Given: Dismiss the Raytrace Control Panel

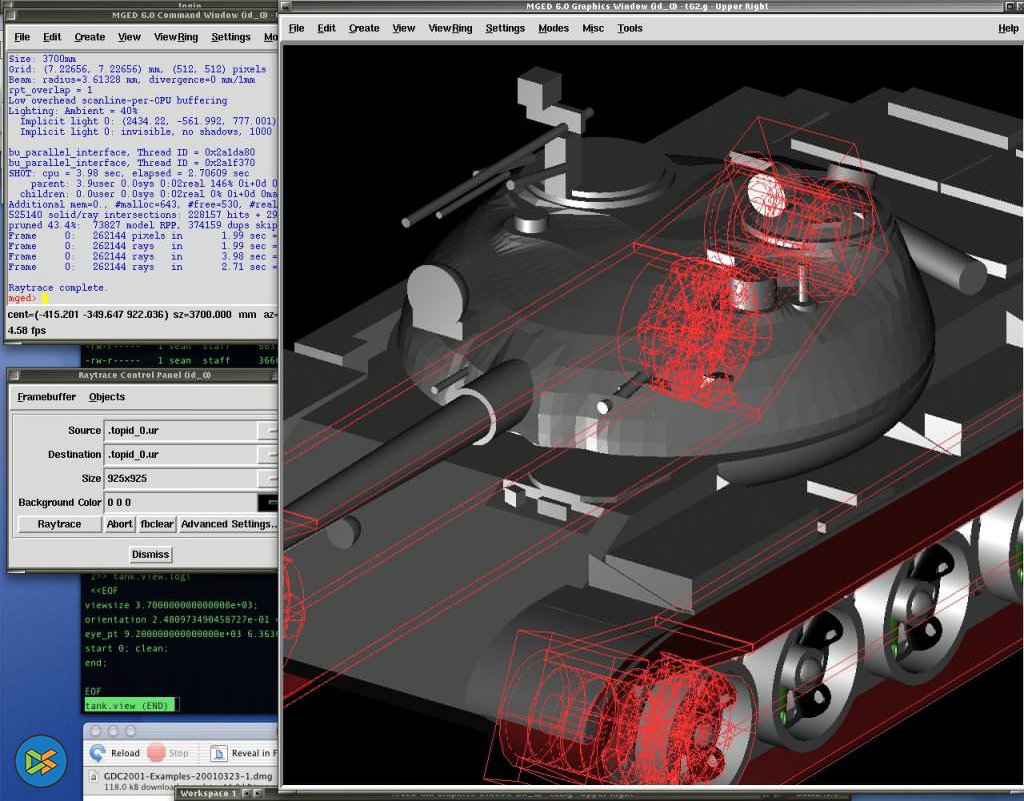Looking at the screenshot, I should pos(150,554).
